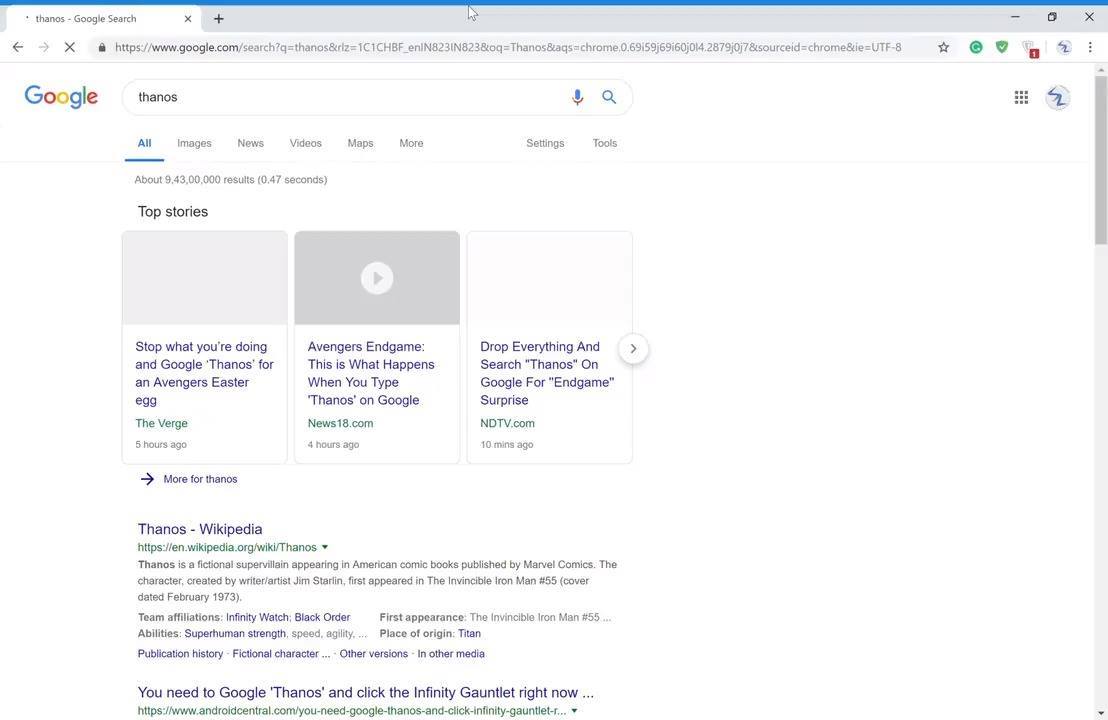Image resolution: width=1108 pixels, height=720 pixels.
Task: Open the Infinity Watch link
Action: click(x=257, y=617)
